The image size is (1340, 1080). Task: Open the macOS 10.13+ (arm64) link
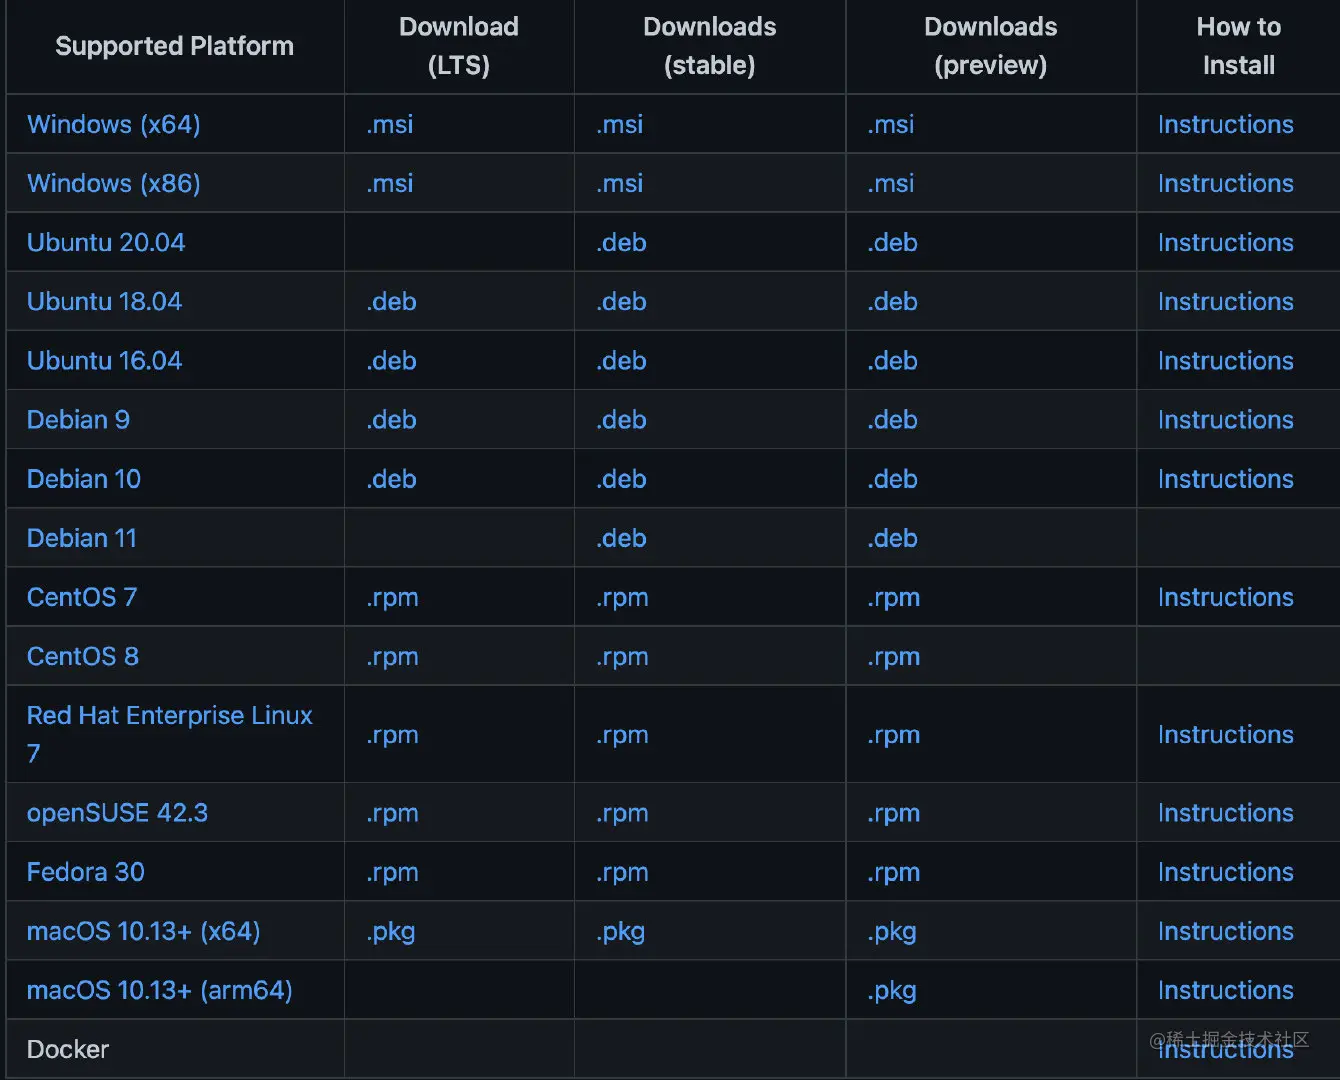pyautogui.click(x=160, y=990)
